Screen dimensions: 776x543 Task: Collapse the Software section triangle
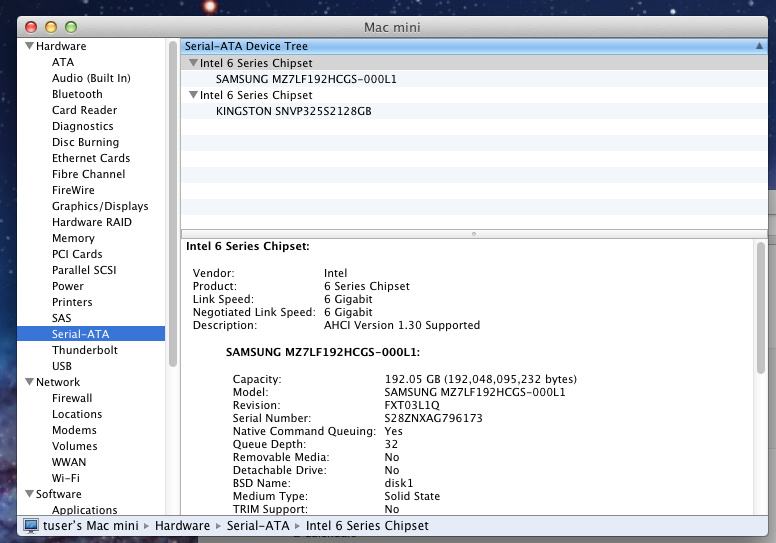[x=29, y=494]
